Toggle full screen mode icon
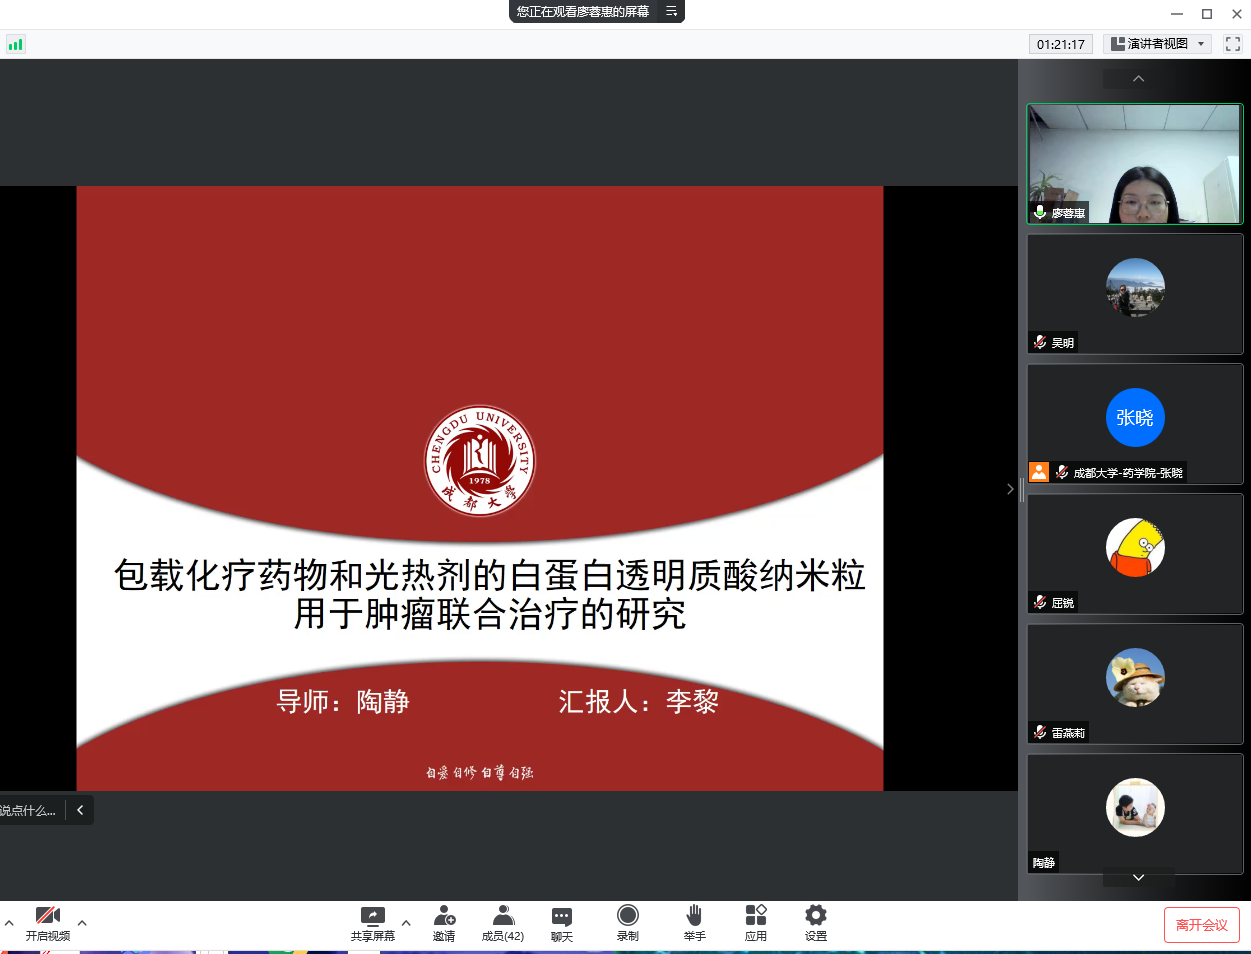 pyautogui.click(x=1232, y=44)
